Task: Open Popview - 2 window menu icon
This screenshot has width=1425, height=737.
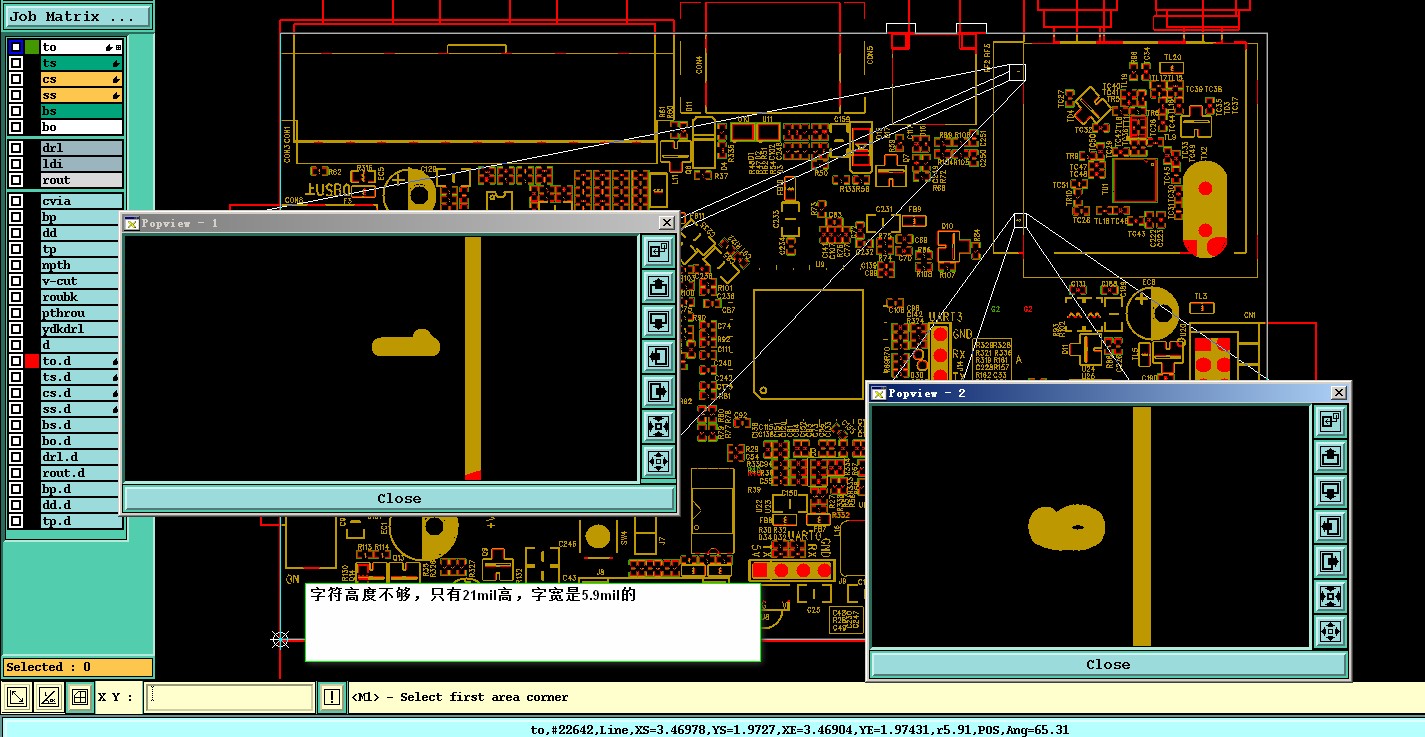Action: click(x=879, y=393)
